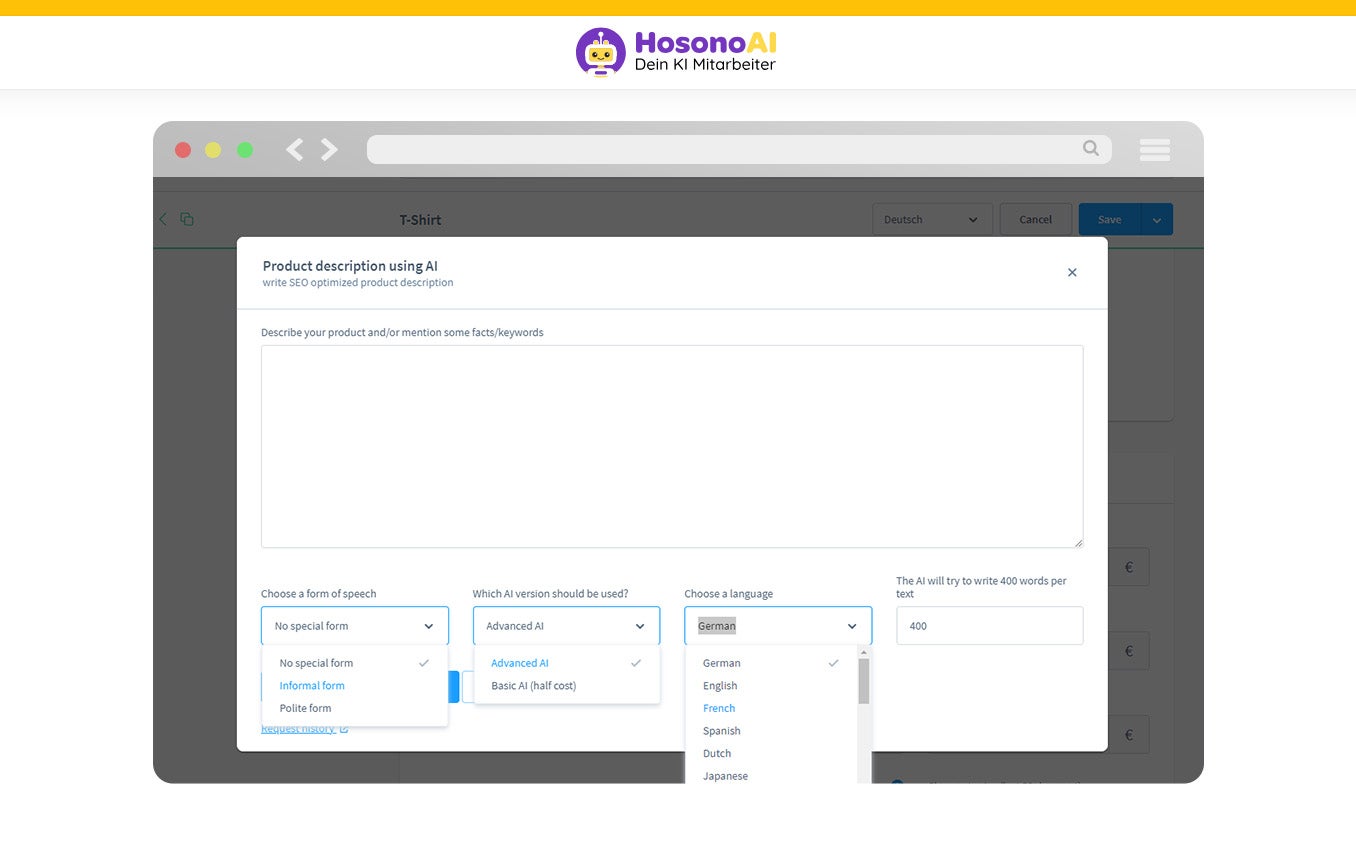Click the Dein KI Mitarbeiter tagline
The height and width of the screenshot is (842, 1356).
coord(705,64)
